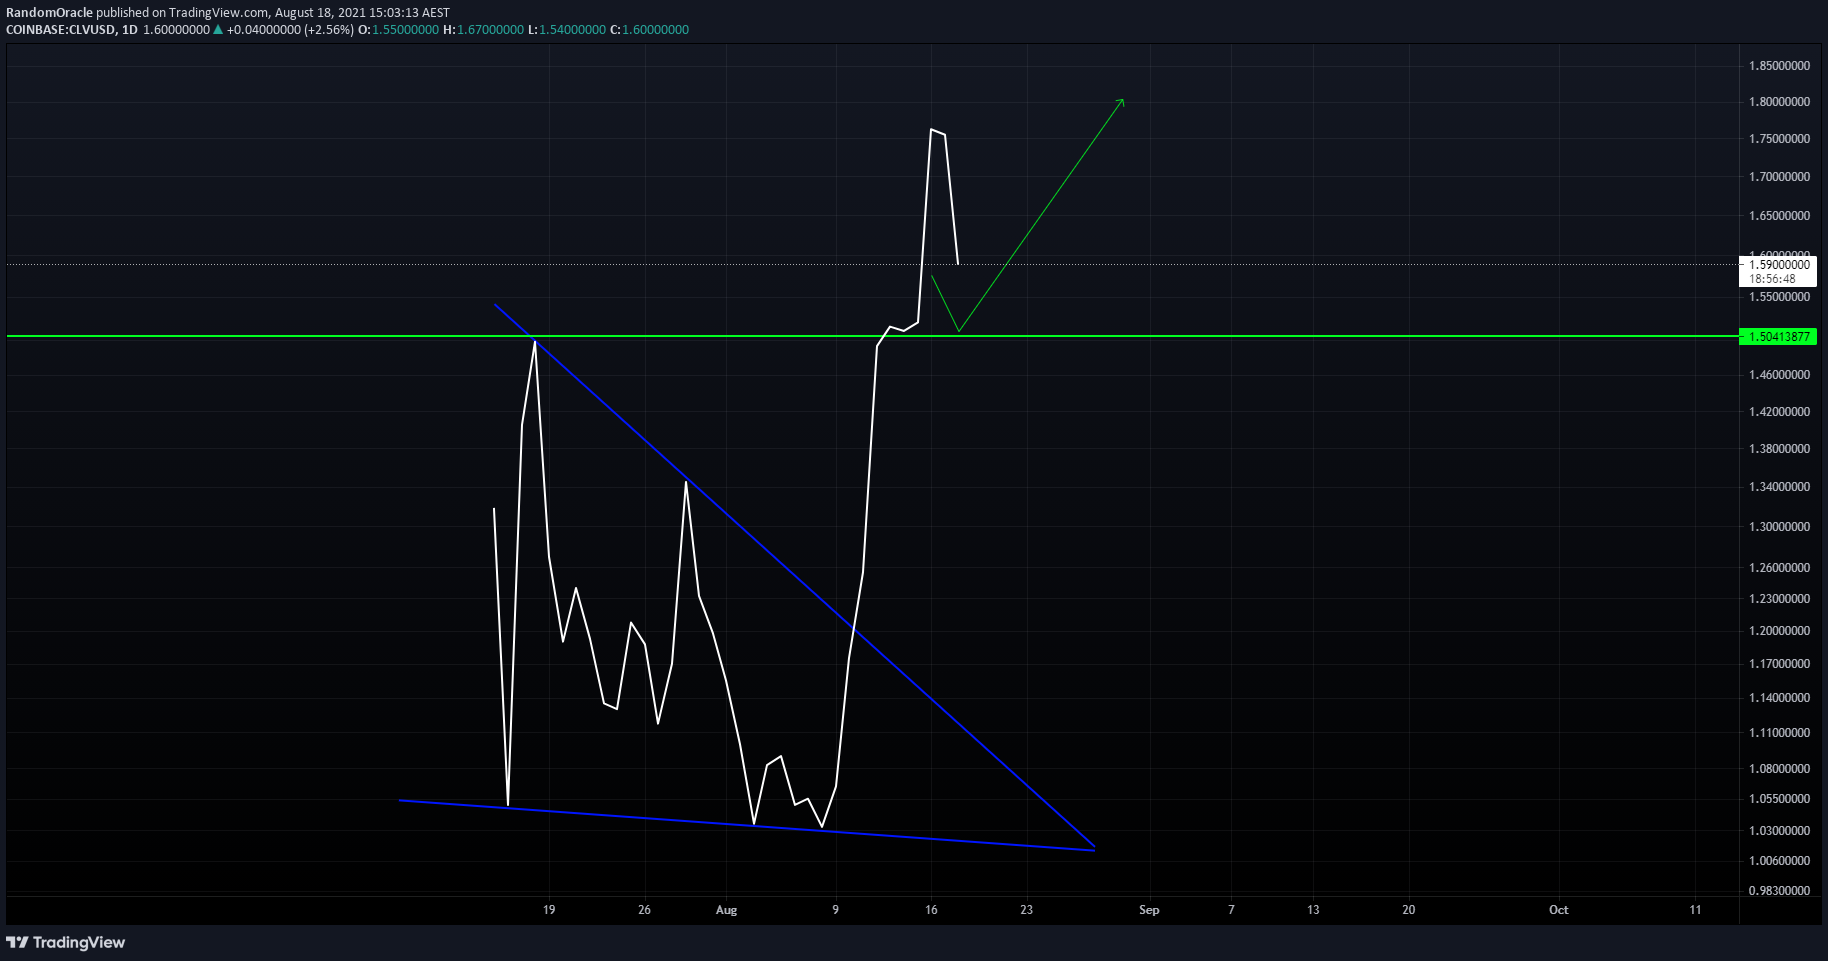The height and width of the screenshot is (961, 1828).
Task: Click 1.55000000 on the price axis
Action: (1779, 297)
